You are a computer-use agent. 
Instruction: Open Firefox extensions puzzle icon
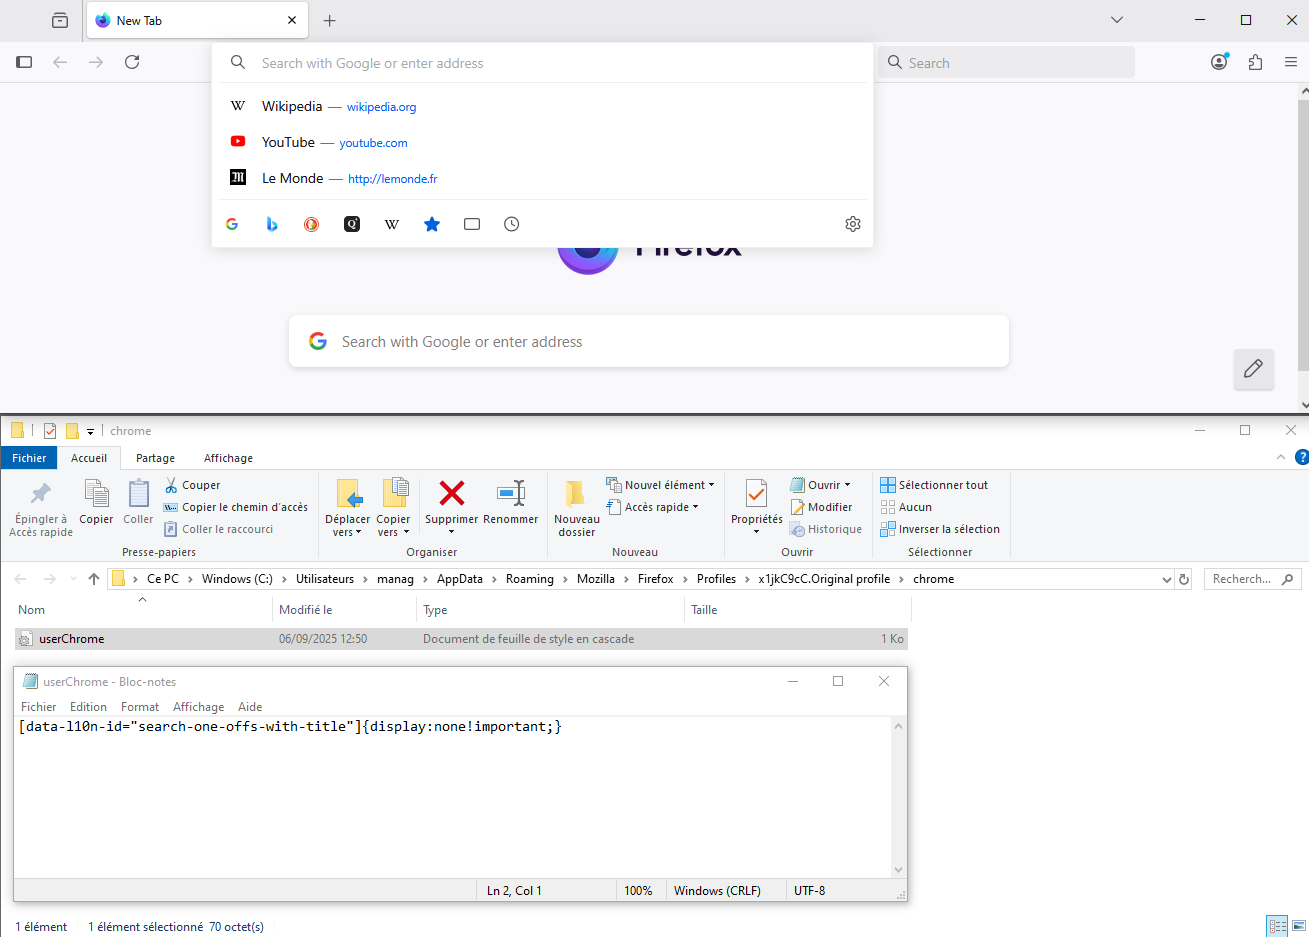pyautogui.click(x=1255, y=62)
